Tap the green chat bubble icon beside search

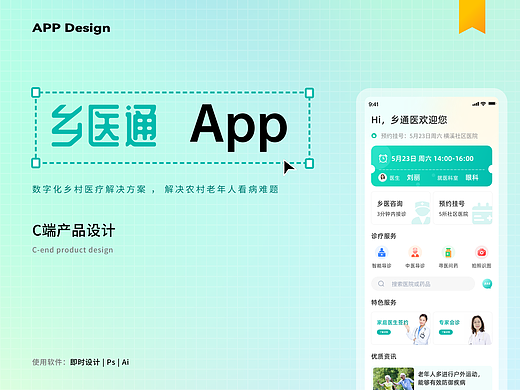point(487,284)
